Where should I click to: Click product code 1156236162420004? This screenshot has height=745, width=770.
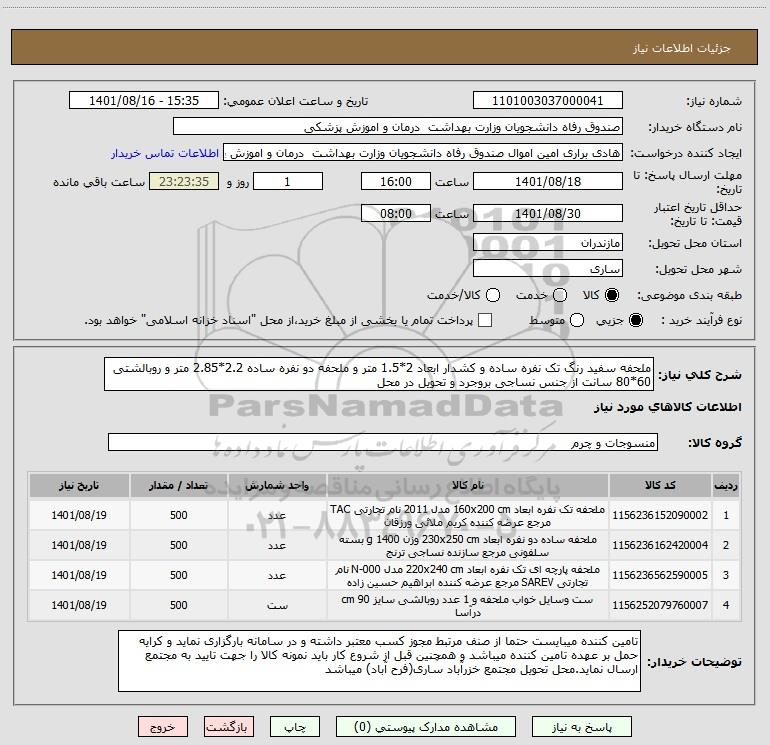(x=660, y=545)
